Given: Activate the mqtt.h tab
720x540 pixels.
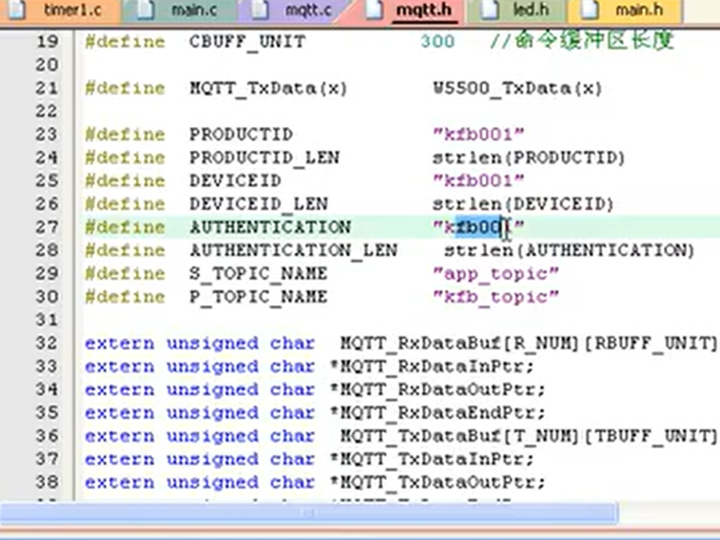Looking at the screenshot, I should tap(423, 11).
